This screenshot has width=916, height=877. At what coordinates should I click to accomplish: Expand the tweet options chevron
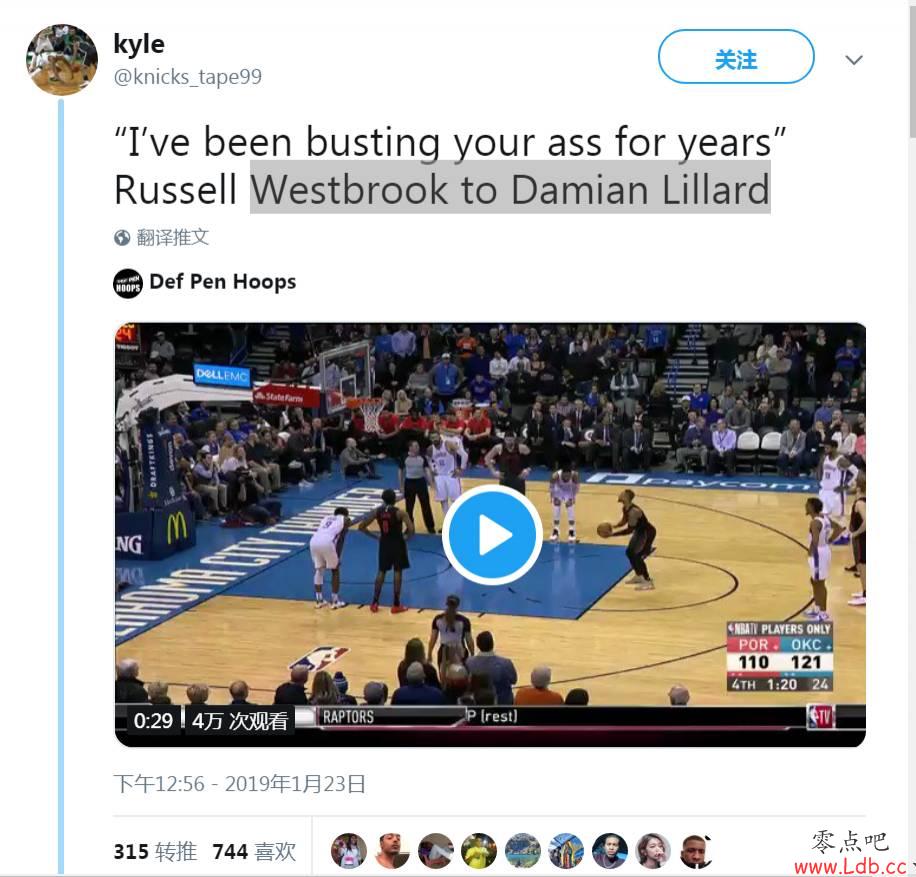point(854,60)
